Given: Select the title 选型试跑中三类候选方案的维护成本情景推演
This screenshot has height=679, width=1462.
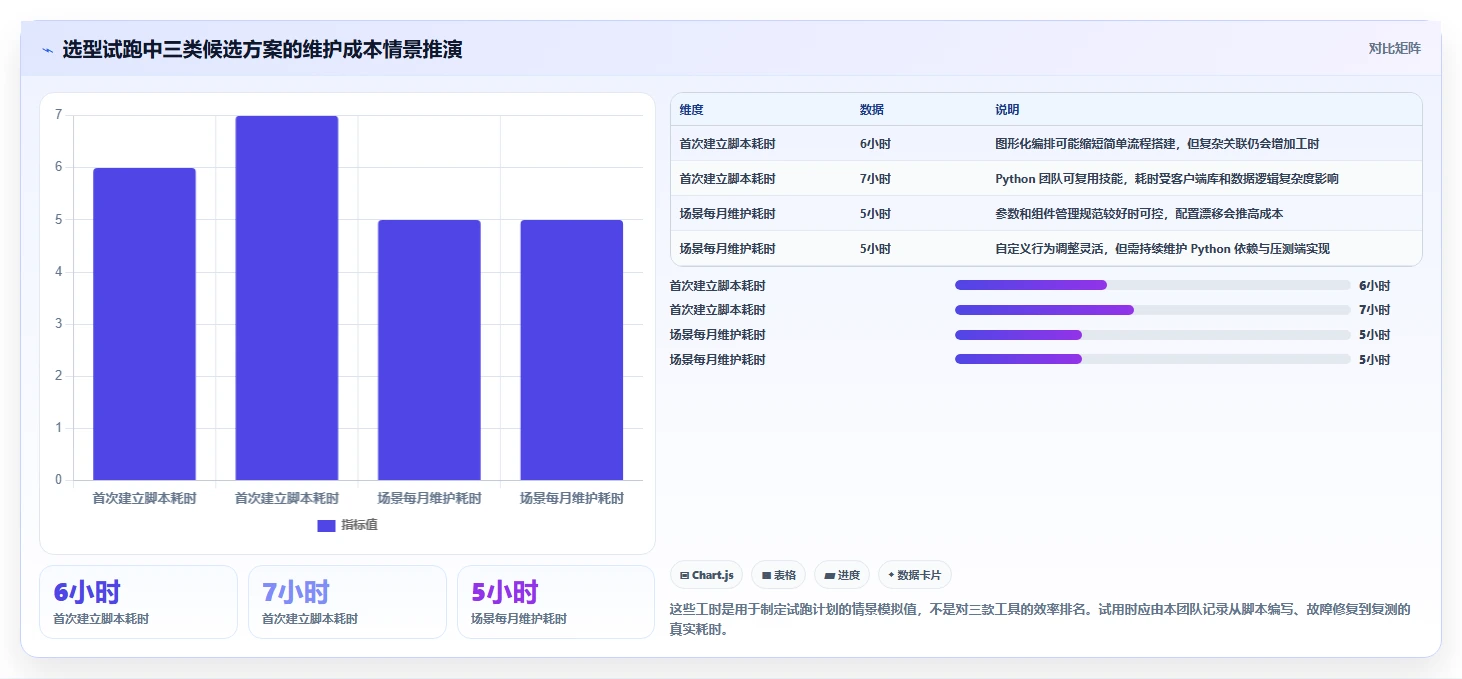Looking at the screenshot, I should click(x=262, y=49).
